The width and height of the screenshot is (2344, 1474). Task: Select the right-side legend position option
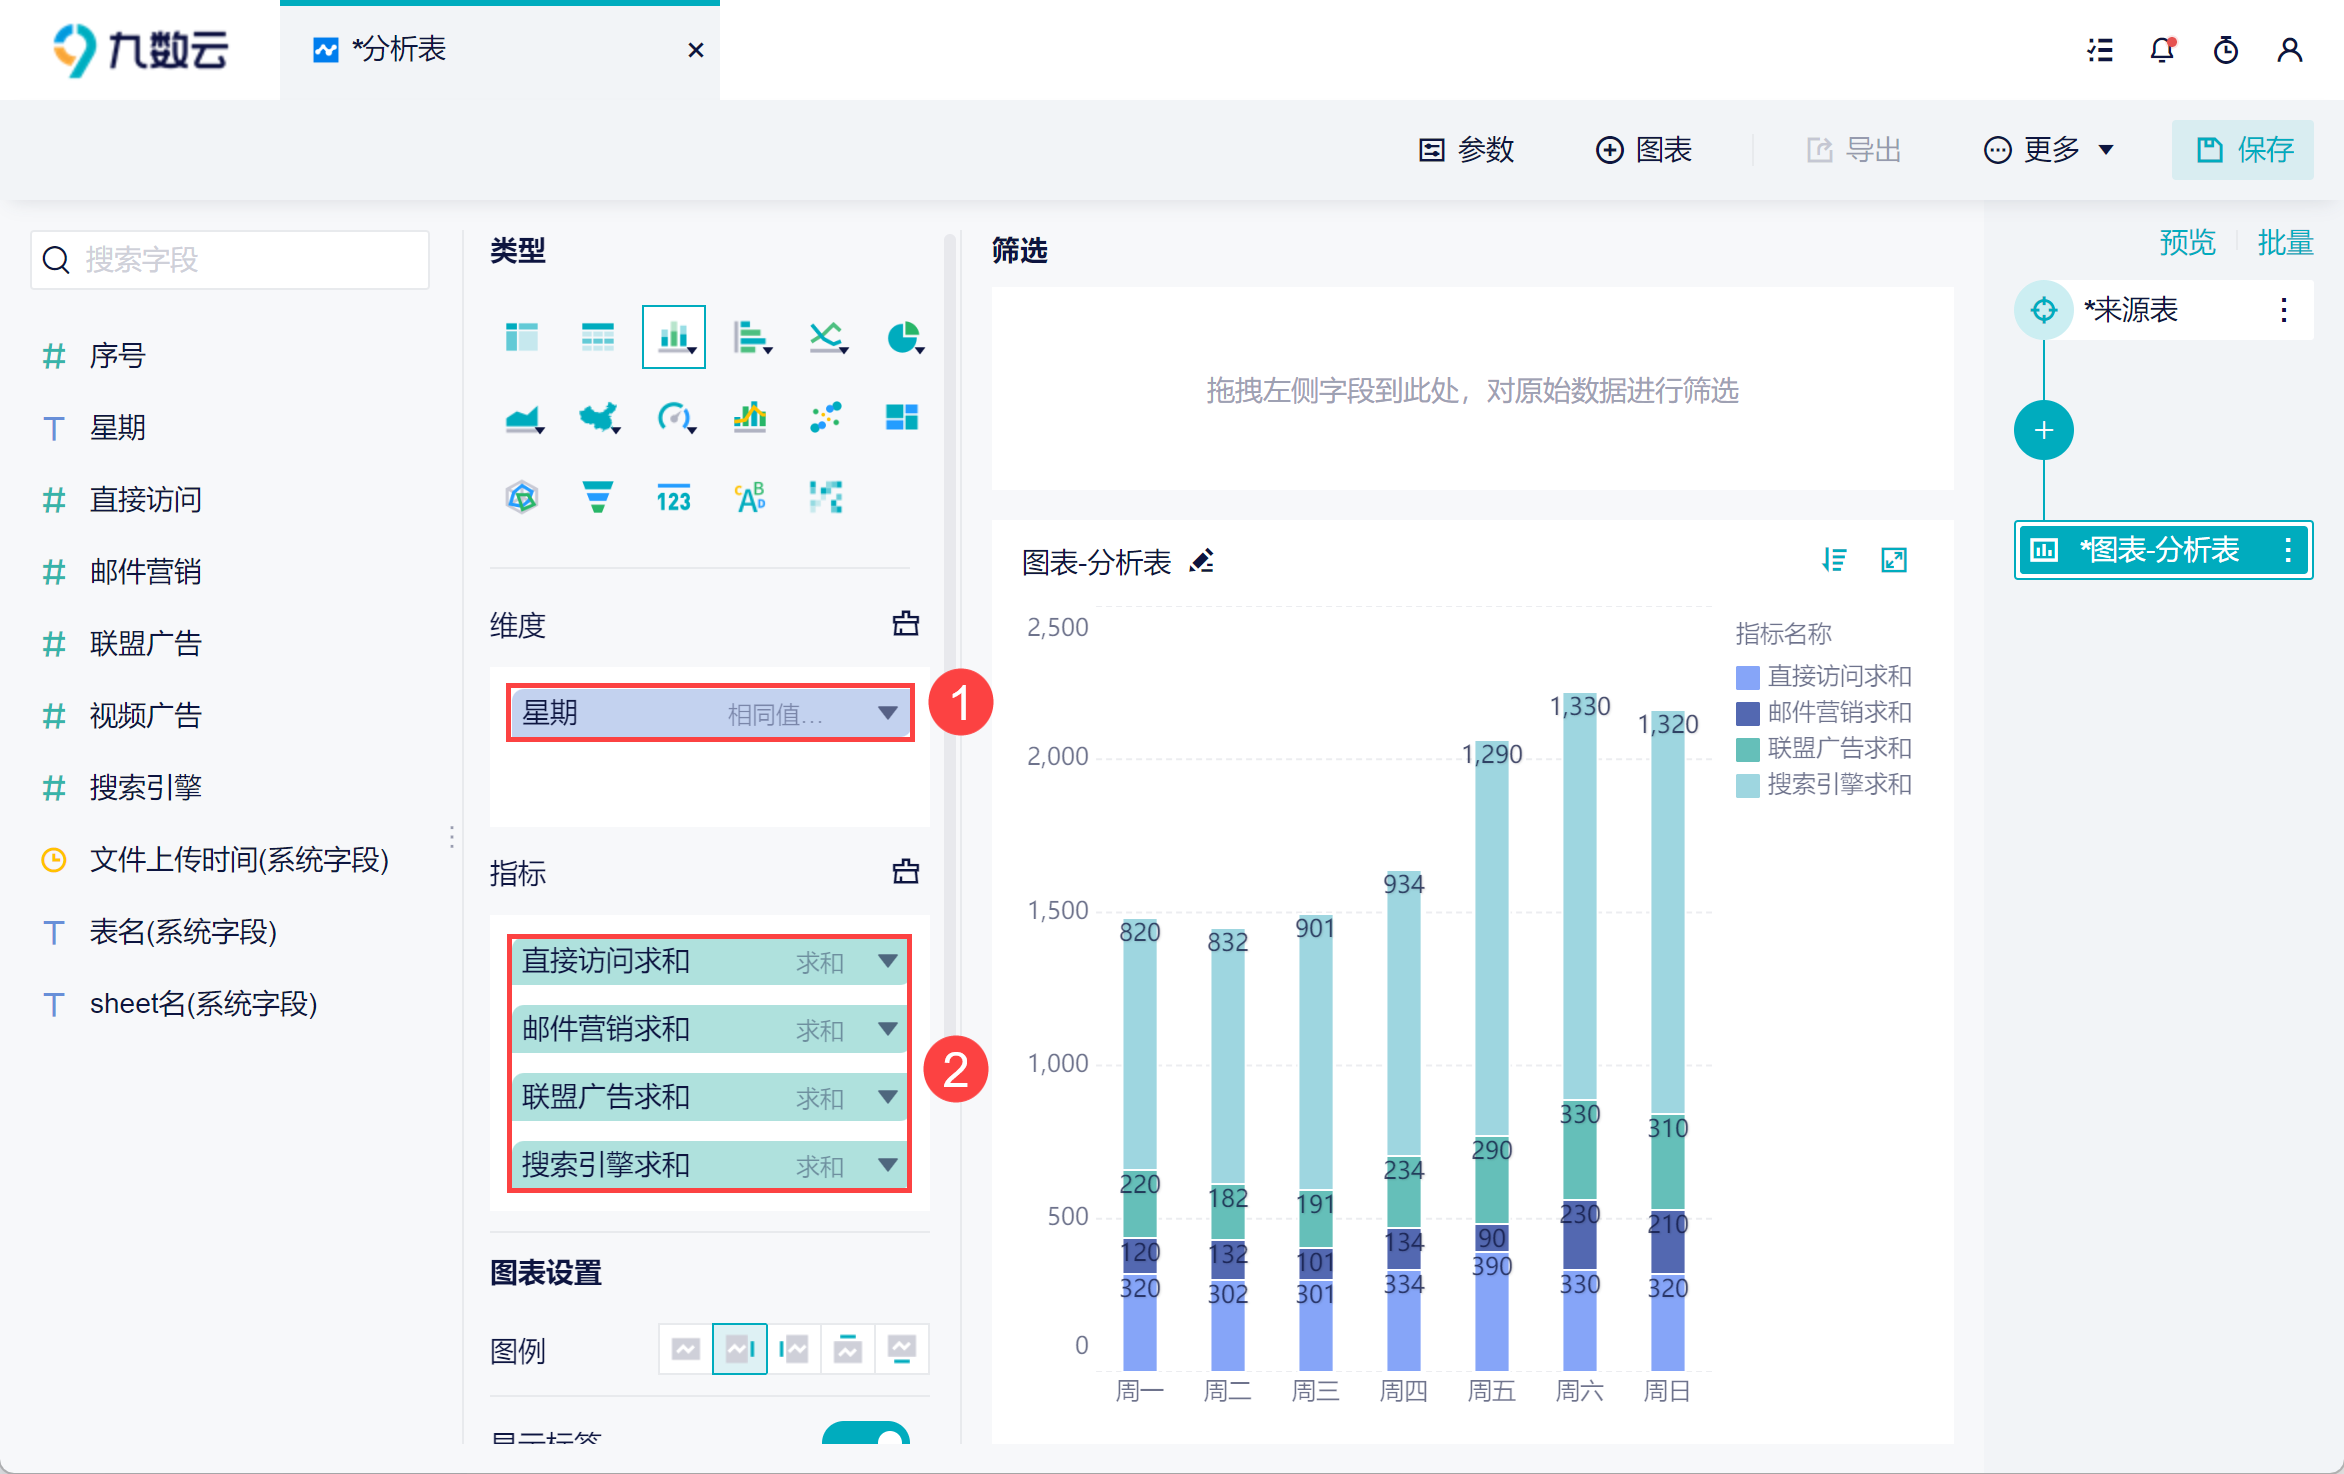click(x=740, y=1349)
